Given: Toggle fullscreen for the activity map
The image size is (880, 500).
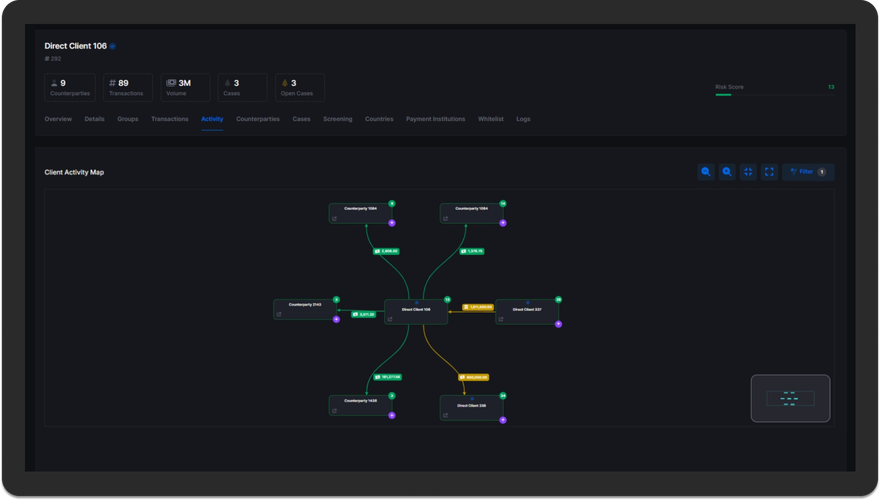Looking at the screenshot, I should click(x=769, y=172).
